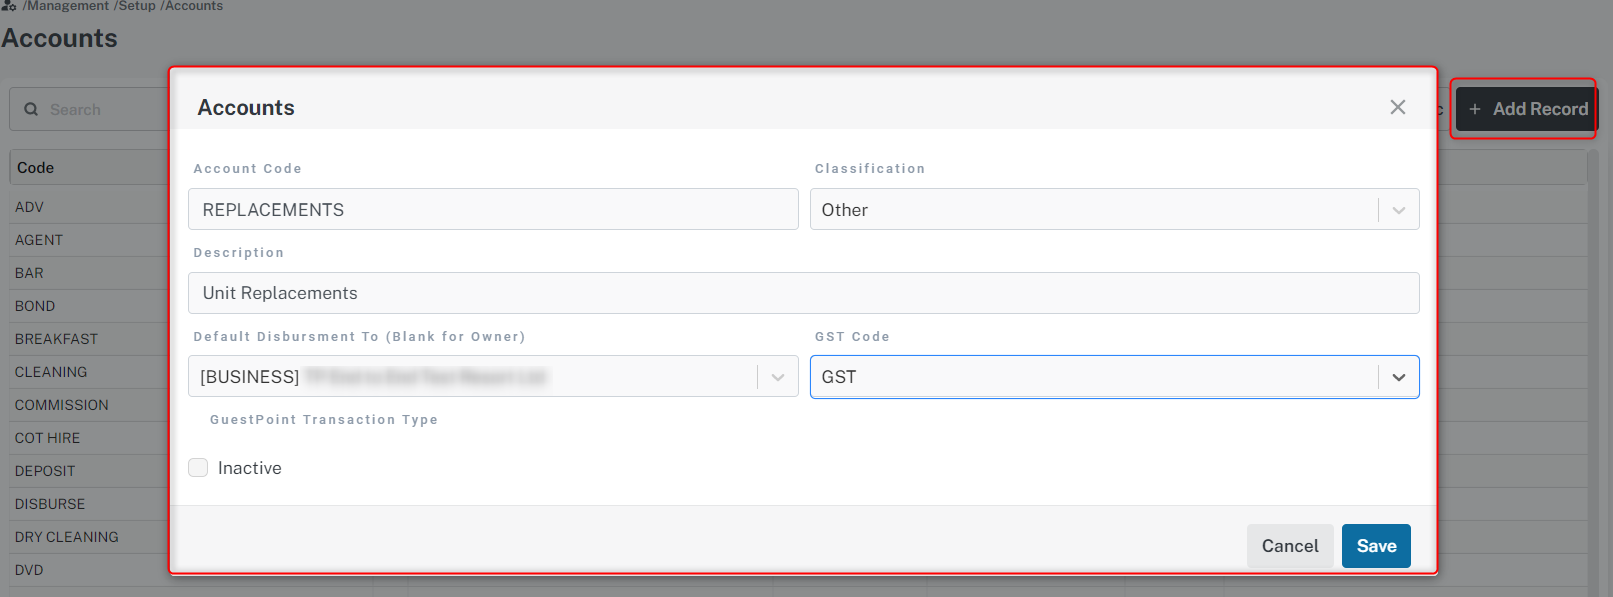Click the Save button
The image size is (1613, 597).
coord(1375,546)
